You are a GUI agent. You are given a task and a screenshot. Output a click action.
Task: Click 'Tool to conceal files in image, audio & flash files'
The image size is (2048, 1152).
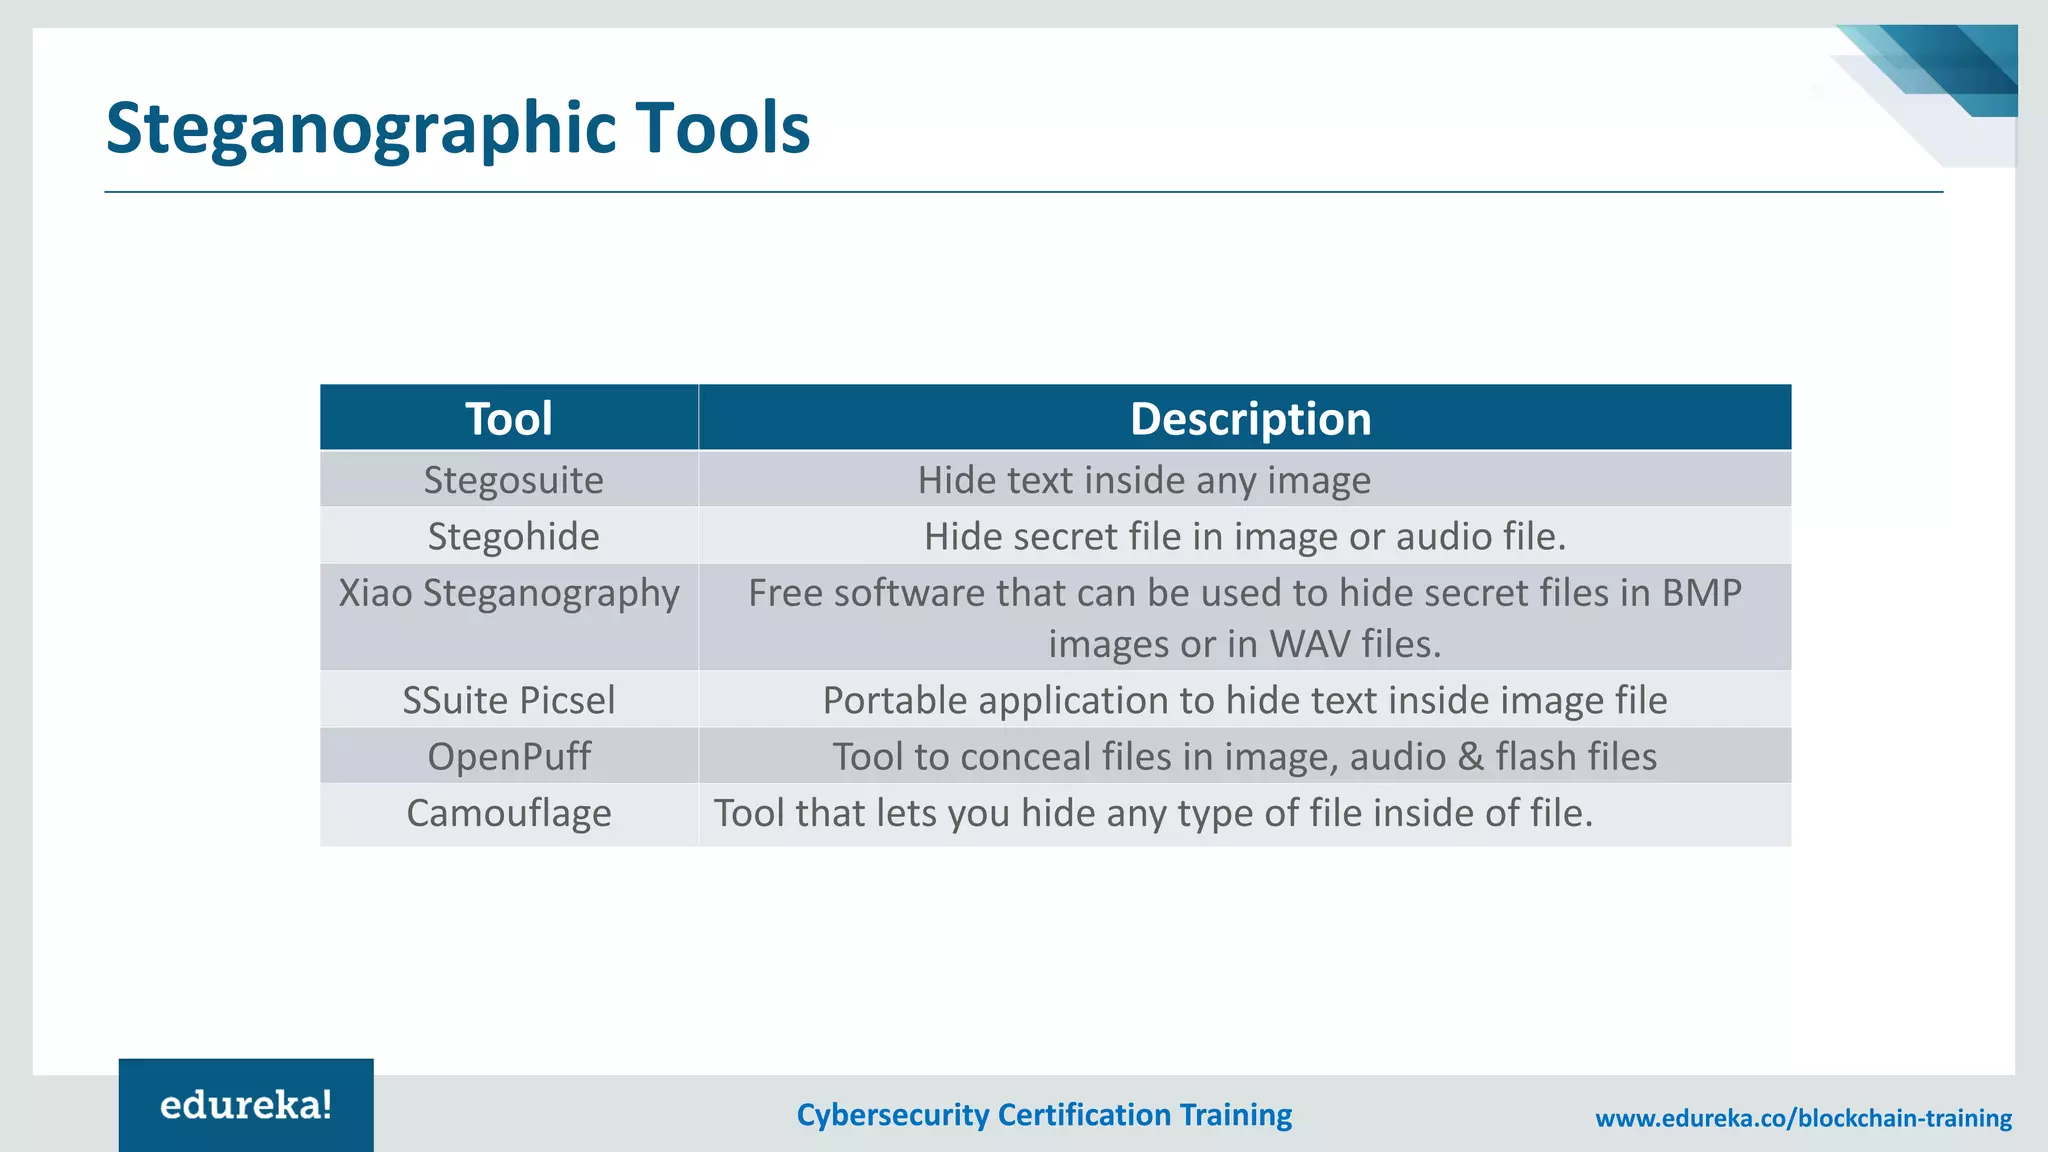tap(1245, 756)
